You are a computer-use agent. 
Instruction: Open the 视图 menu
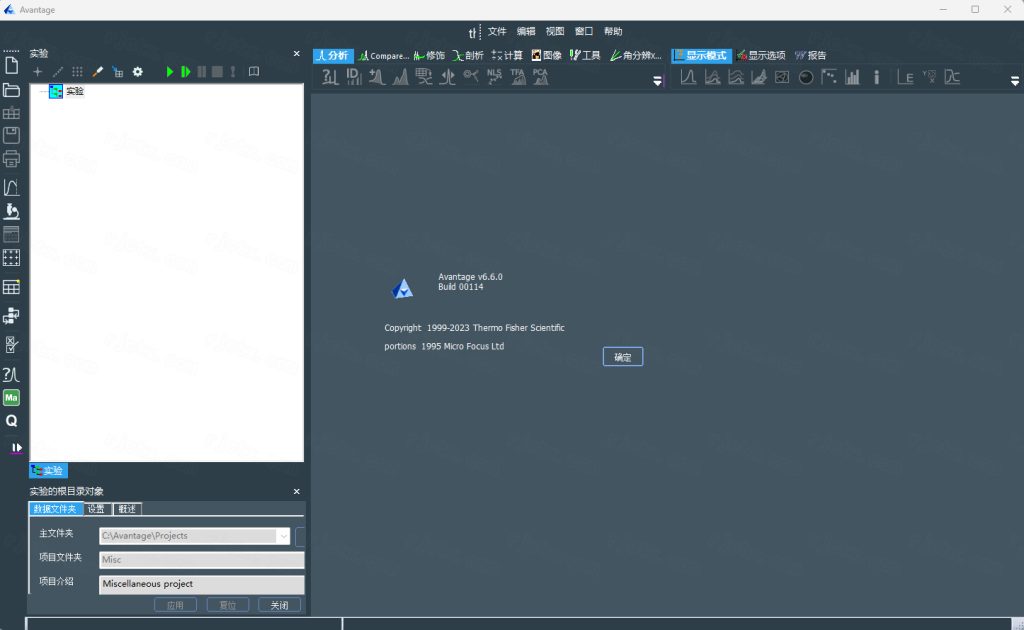[x=555, y=31]
